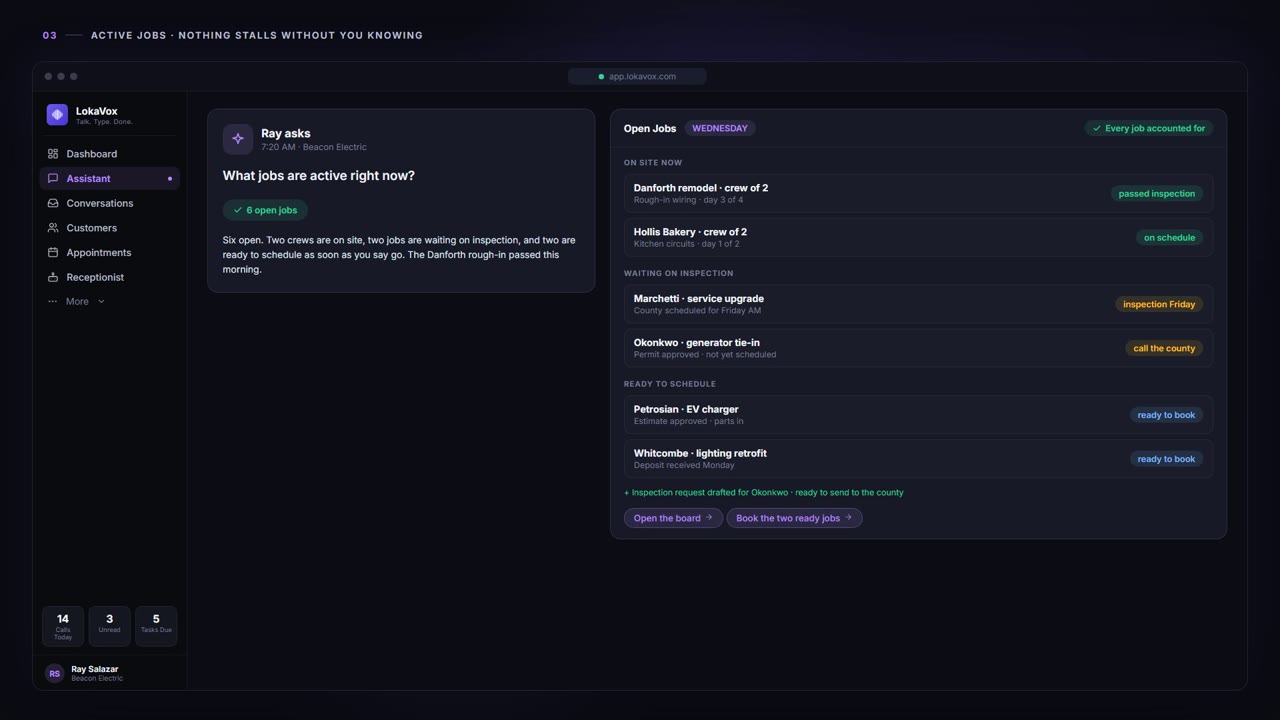Viewport: 1280px width, 720px height.
Task: Open the Danforth remodel job row
Action: click(x=918, y=193)
